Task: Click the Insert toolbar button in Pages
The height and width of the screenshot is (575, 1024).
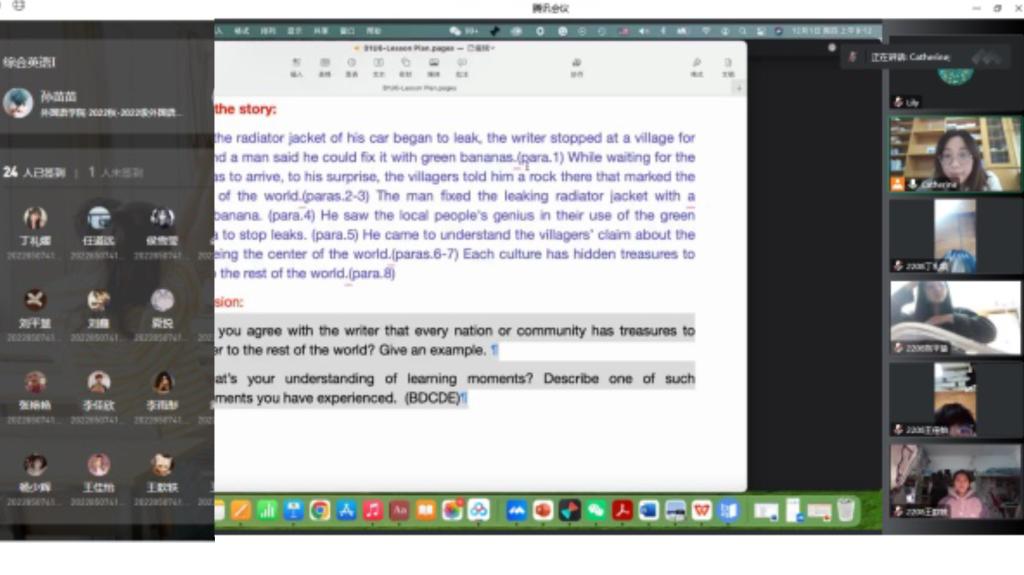Action: [297, 67]
